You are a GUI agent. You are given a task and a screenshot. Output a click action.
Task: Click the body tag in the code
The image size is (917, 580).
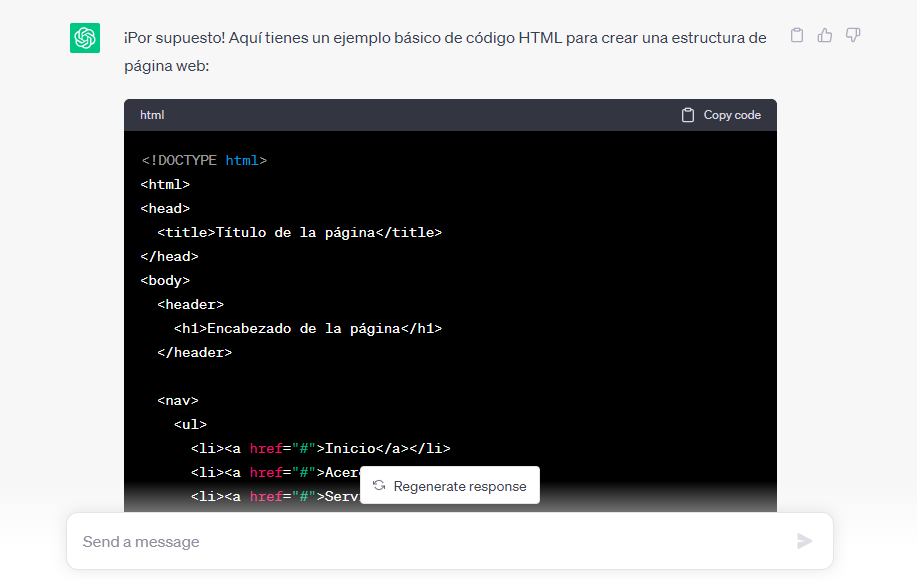pyautogui.click(x=163, y=280)
